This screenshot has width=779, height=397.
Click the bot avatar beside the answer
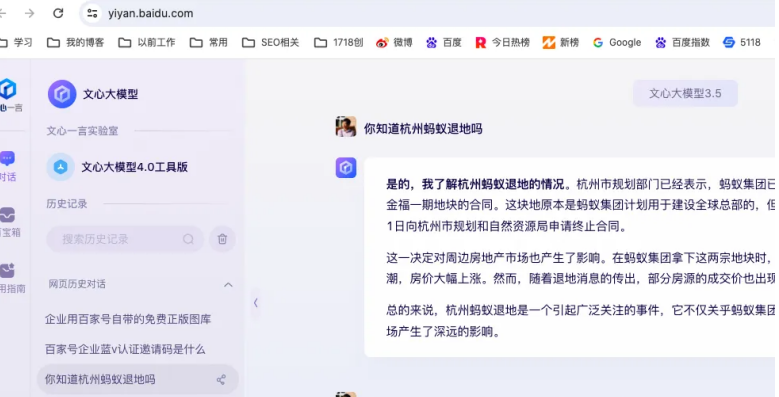click(x=346, y=168)
